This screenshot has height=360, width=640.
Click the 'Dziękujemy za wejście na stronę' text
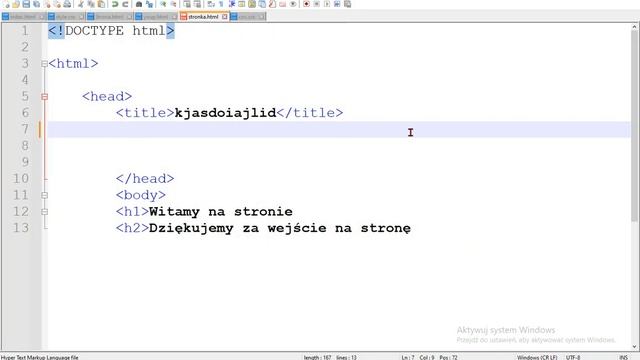280,228
